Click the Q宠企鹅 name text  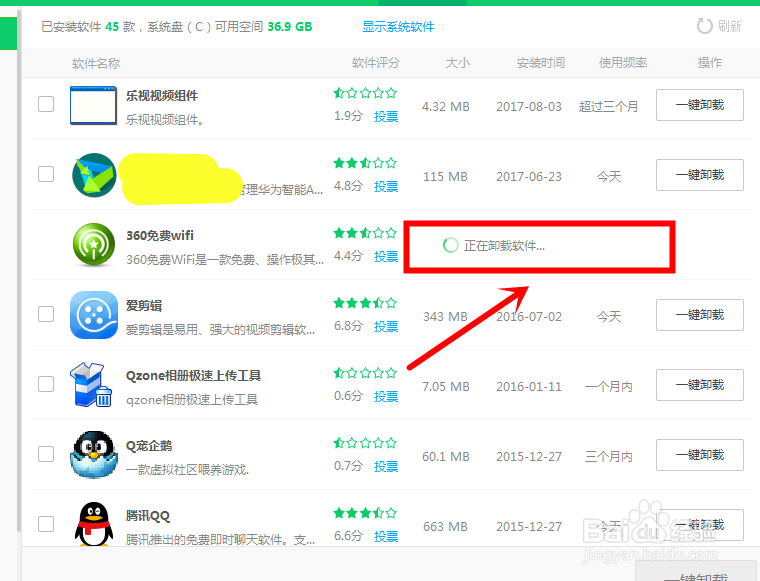click(x=149, y=446)
